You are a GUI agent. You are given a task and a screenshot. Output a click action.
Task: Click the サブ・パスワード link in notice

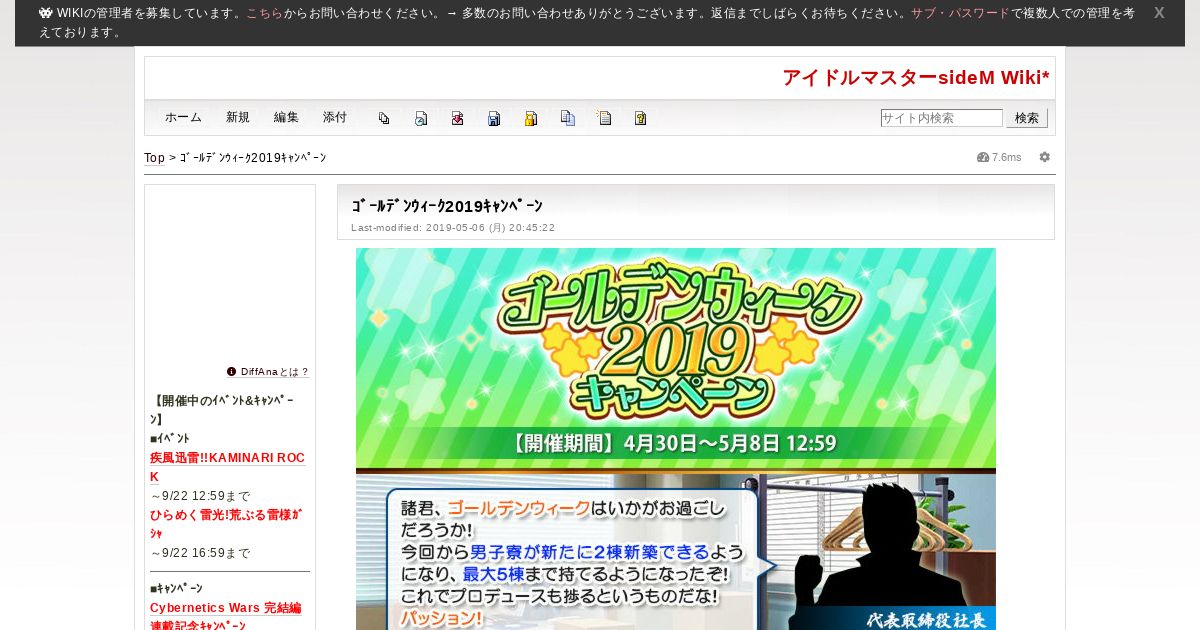tap(960, 13)
